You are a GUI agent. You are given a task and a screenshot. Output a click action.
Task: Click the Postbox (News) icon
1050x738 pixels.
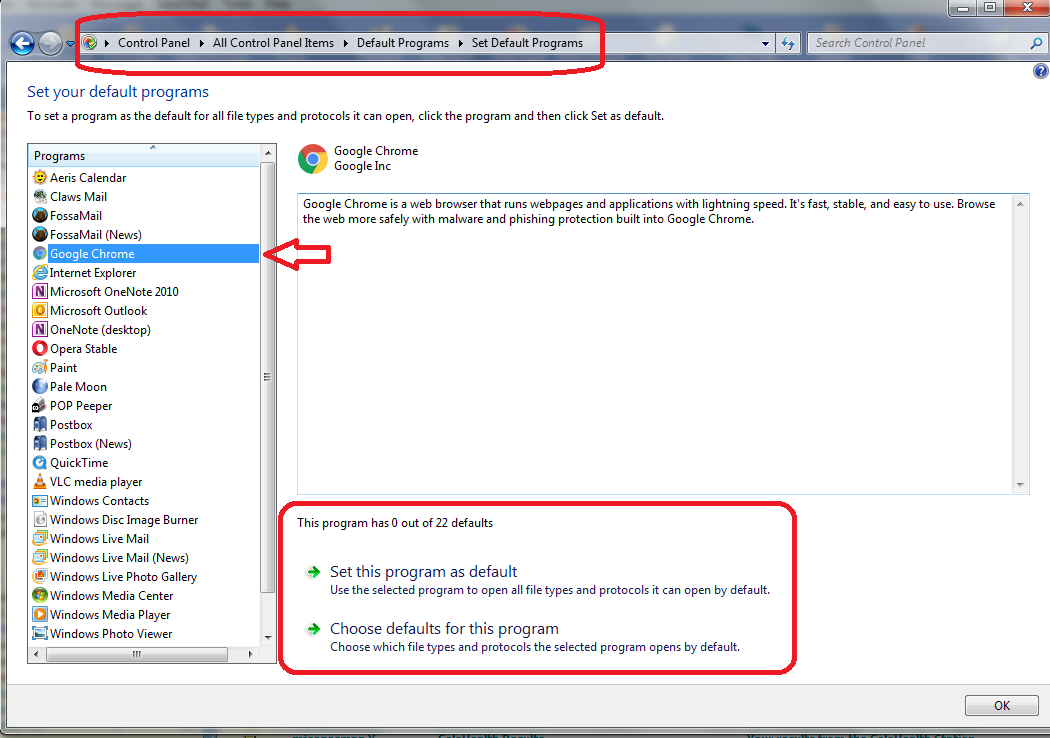(40, 443)
